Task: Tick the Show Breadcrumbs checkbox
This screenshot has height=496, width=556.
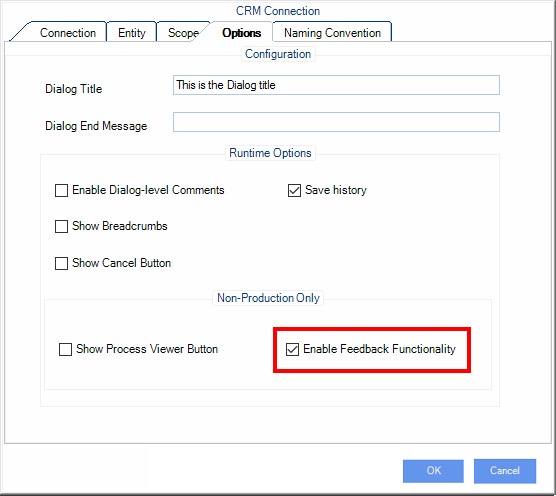Action: click(x=61, y=226)
